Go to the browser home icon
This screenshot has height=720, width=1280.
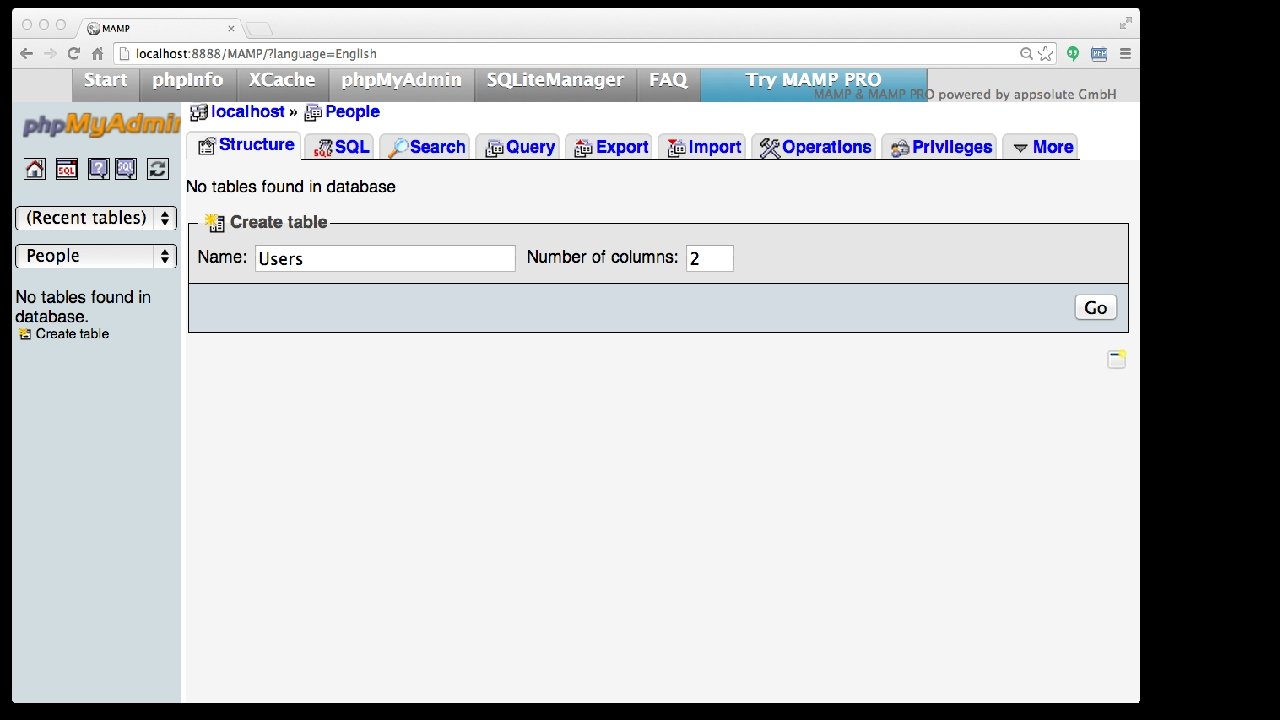97,53
